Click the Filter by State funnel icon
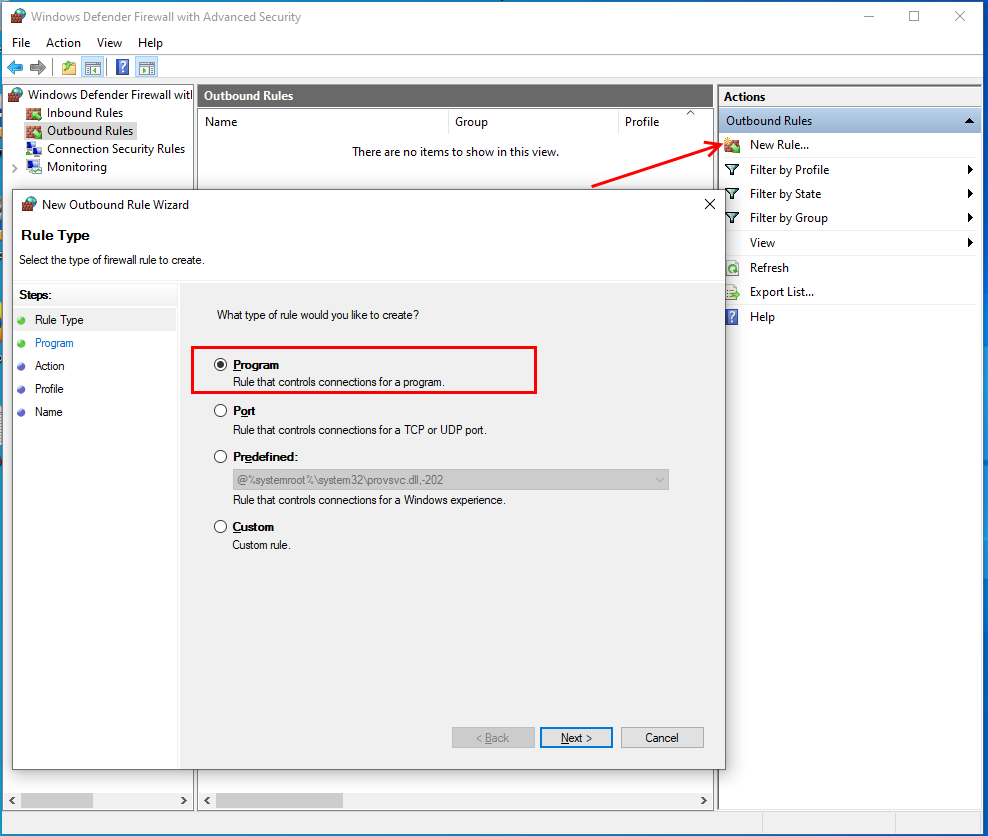 (732, 194)
